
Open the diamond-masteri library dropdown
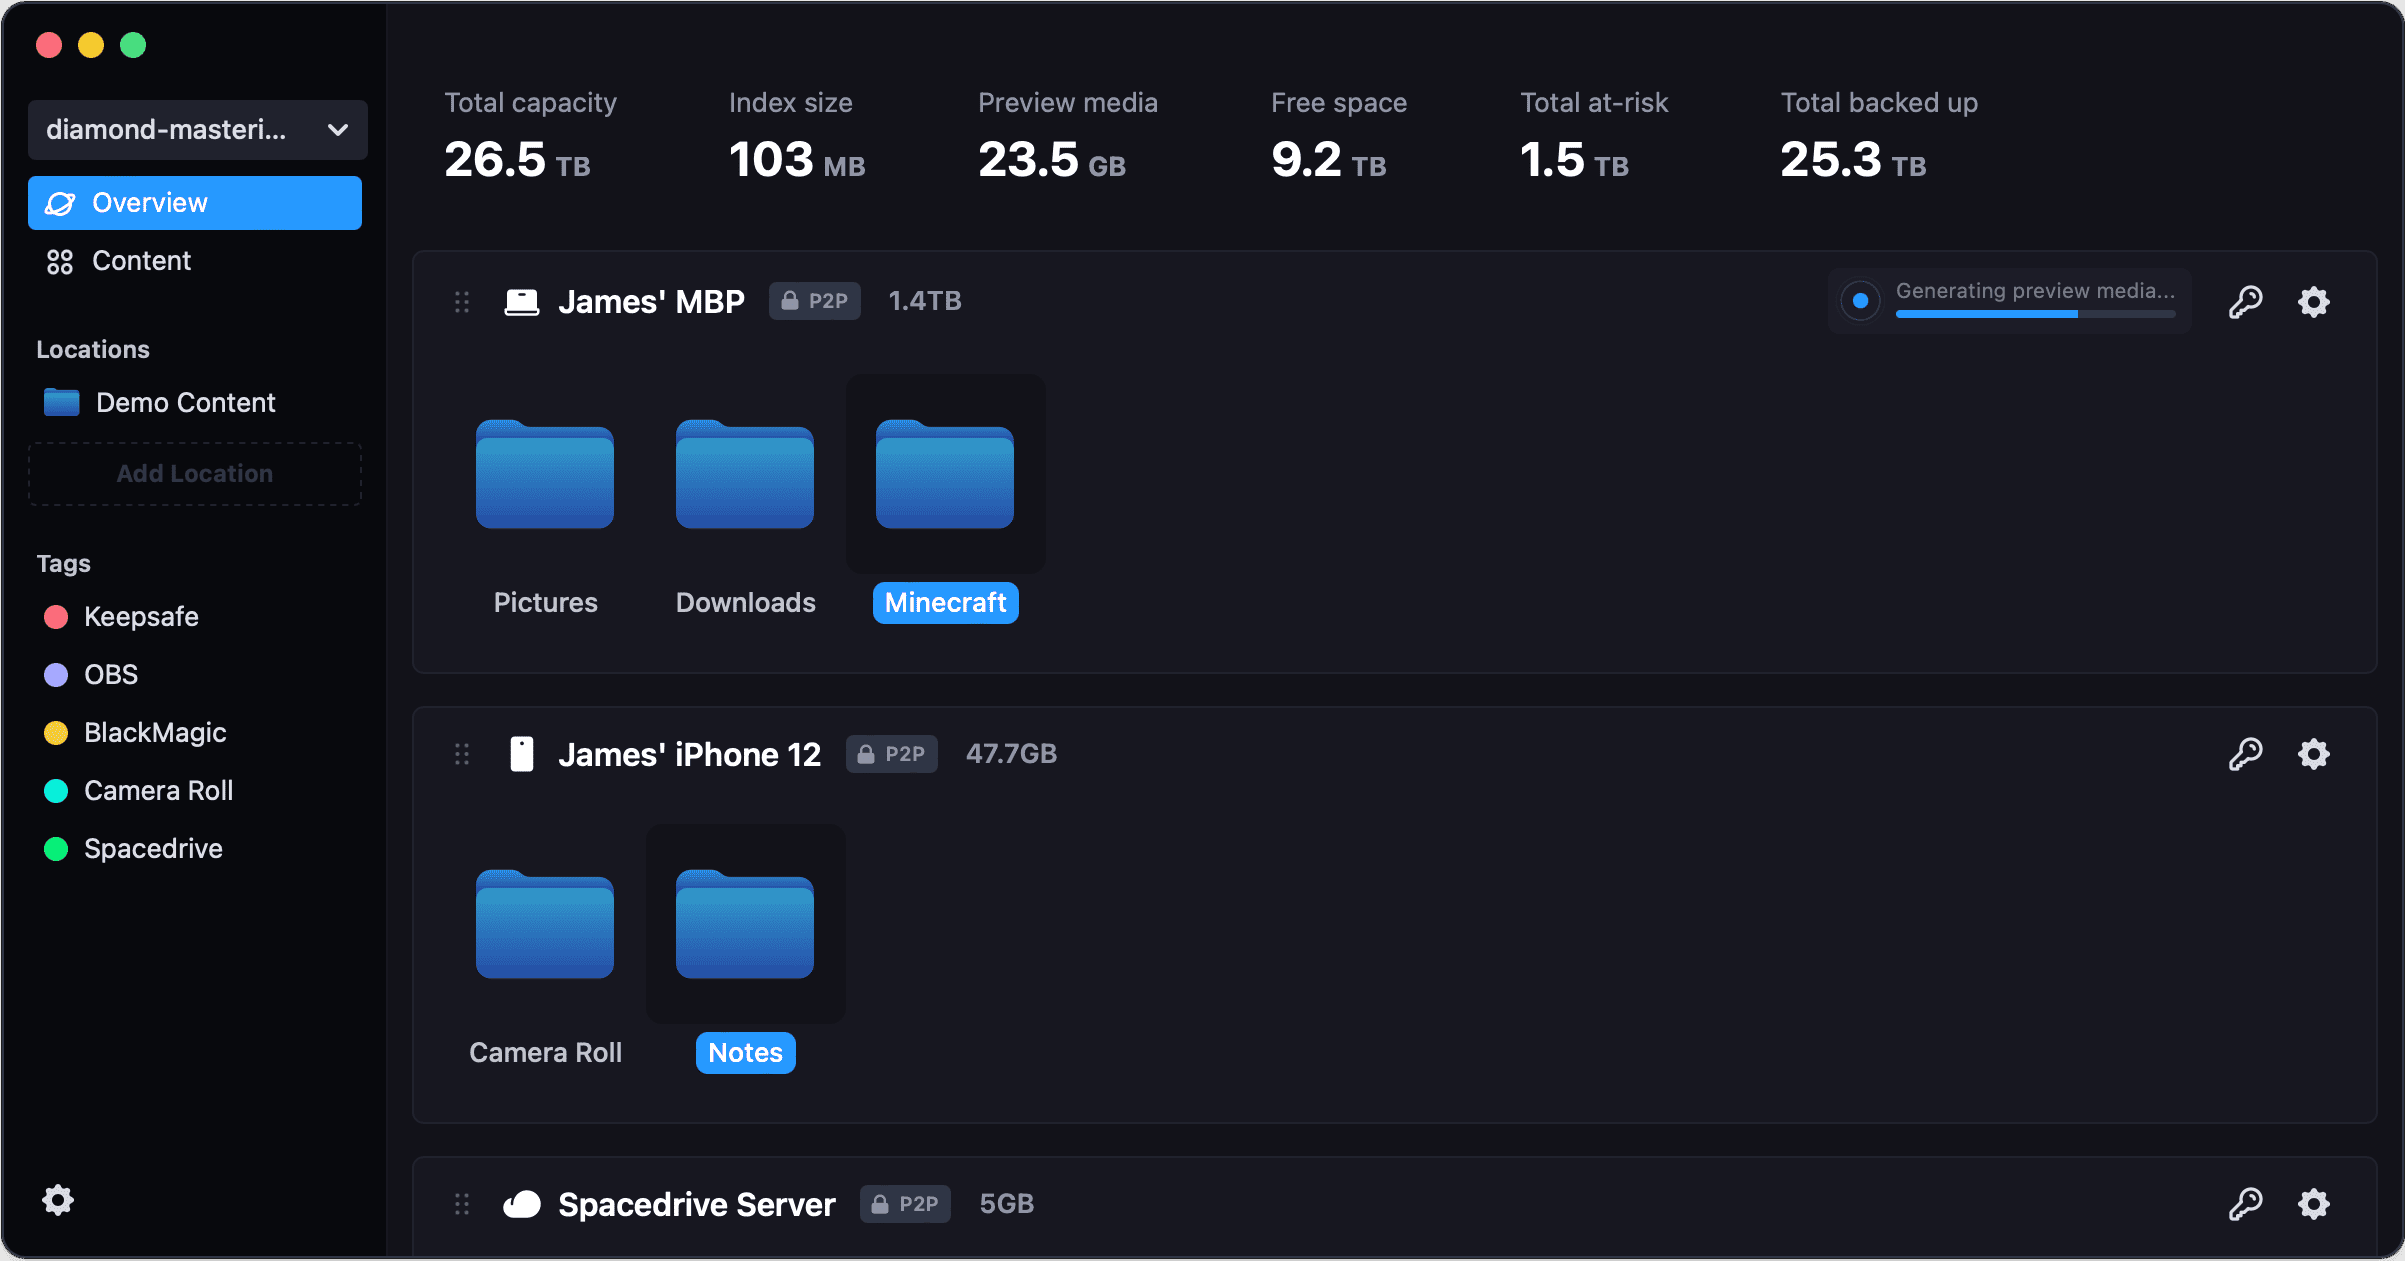click(196, 129)
